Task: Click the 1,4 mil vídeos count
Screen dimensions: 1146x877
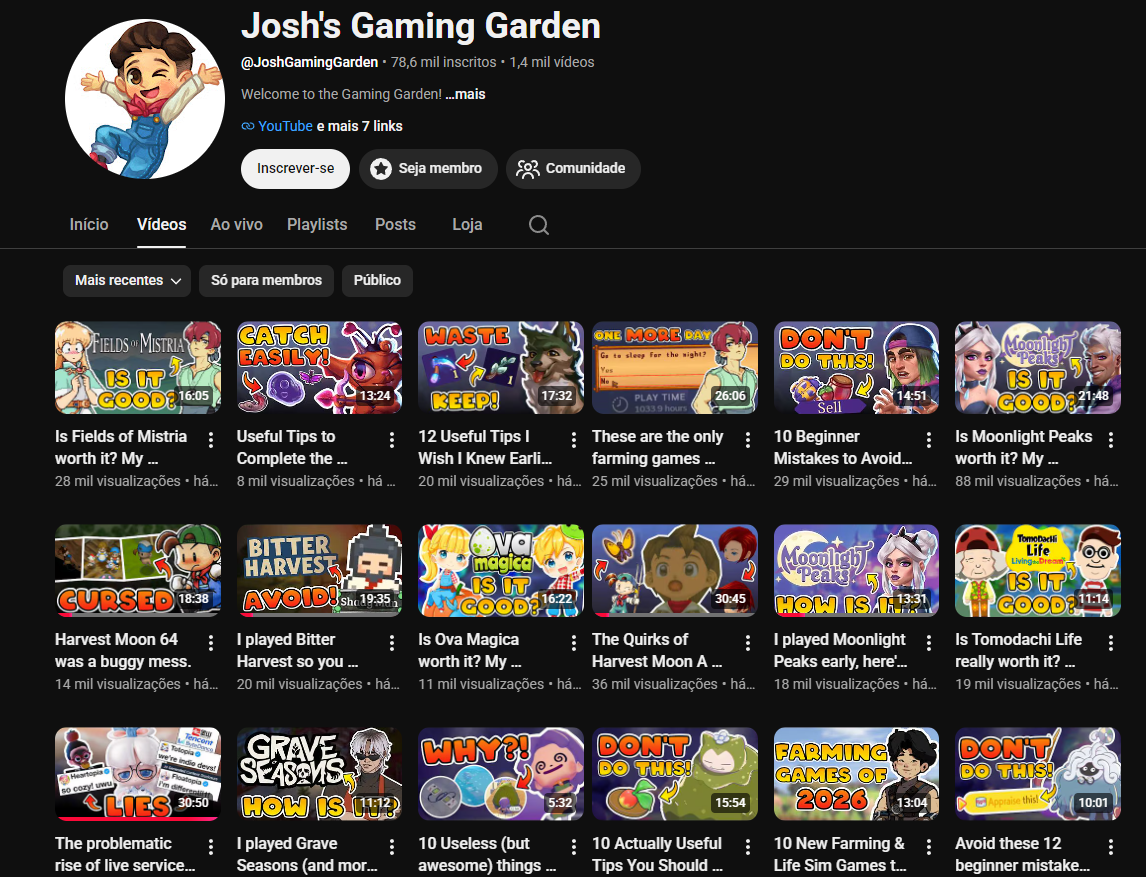Action: click(552, 63)
